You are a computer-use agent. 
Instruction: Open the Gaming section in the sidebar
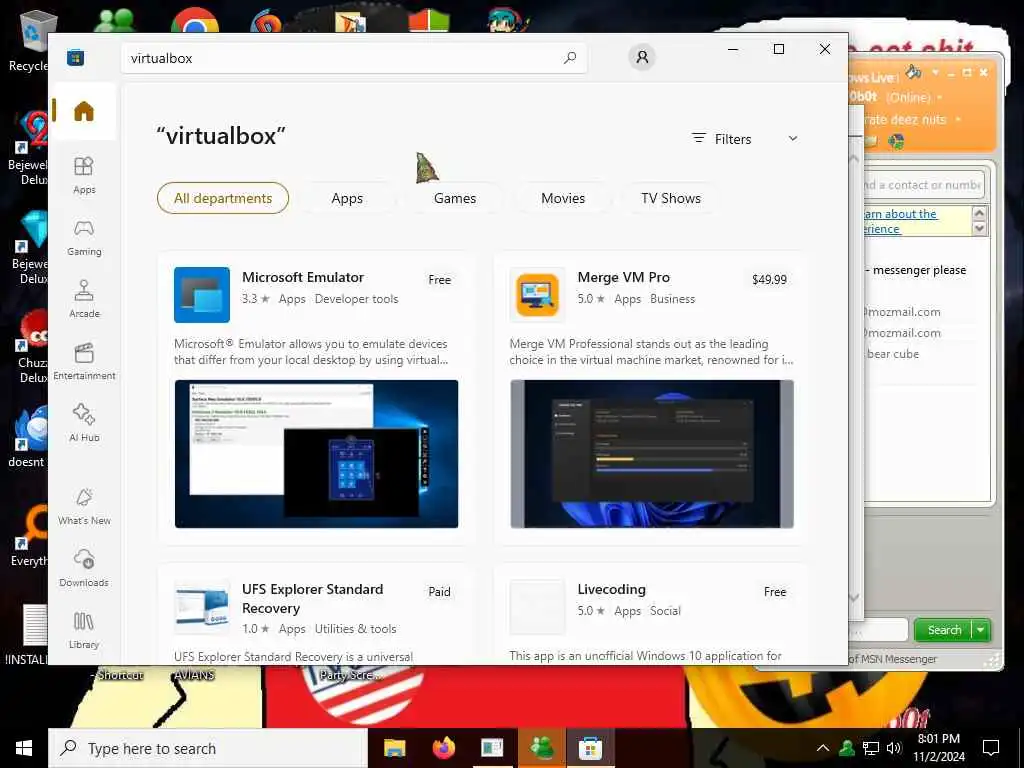tap(84, 237)
